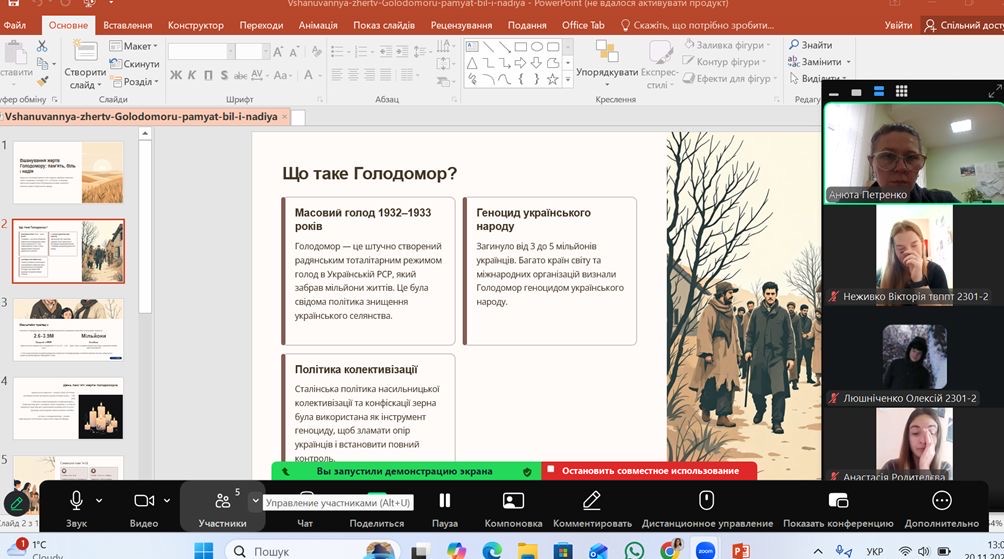Viewport: 1004px width, 559px height.
Task: Toggle the camera with Видео button
Action: (144, 501)
